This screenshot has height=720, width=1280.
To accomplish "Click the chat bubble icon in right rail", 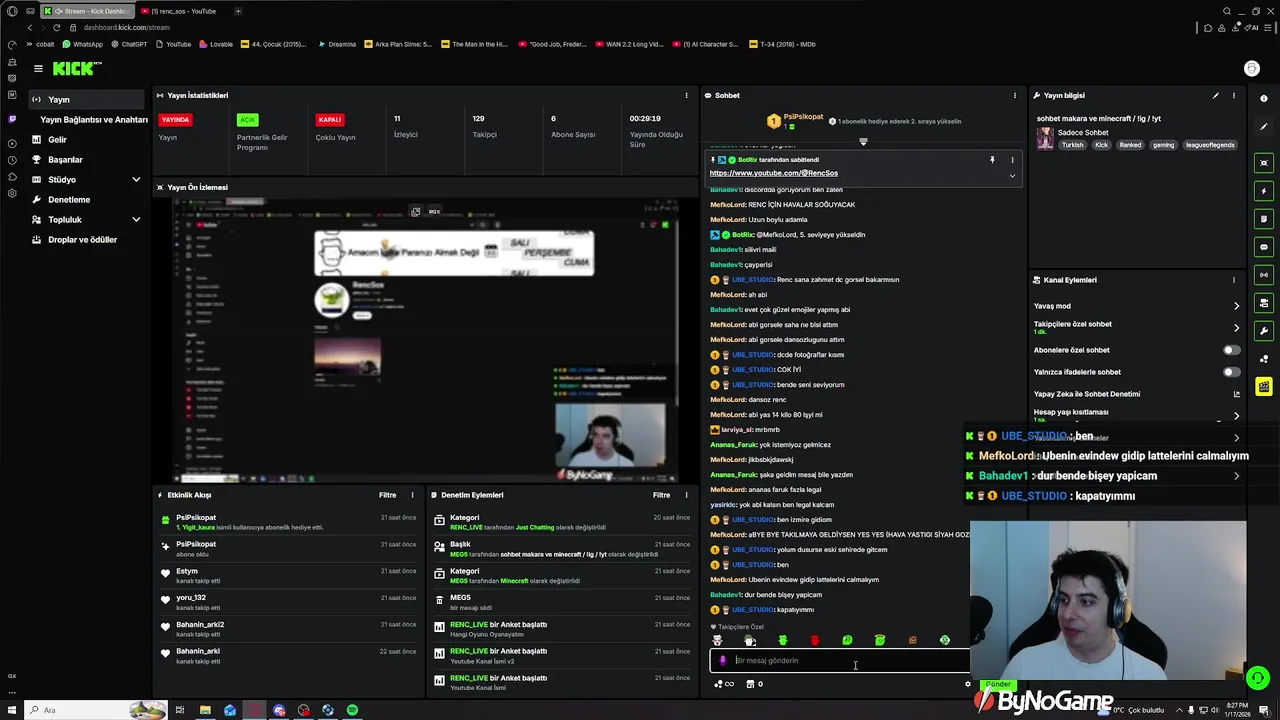I will (x=1264, y=247).
